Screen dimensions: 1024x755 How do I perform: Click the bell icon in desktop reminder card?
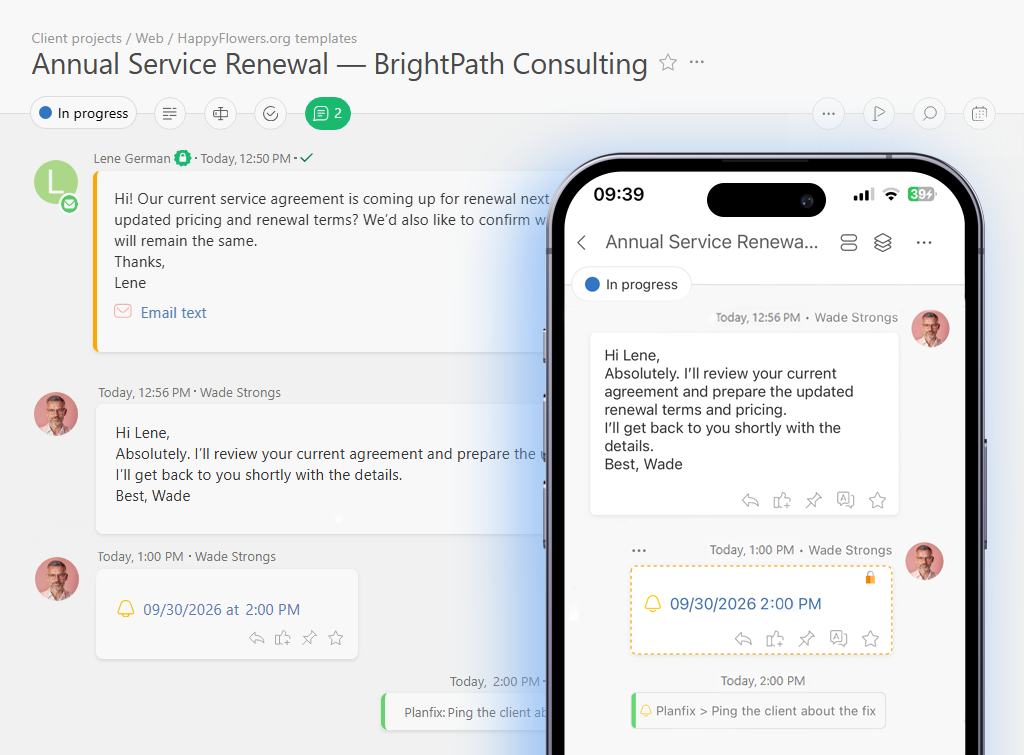(125, 609)
